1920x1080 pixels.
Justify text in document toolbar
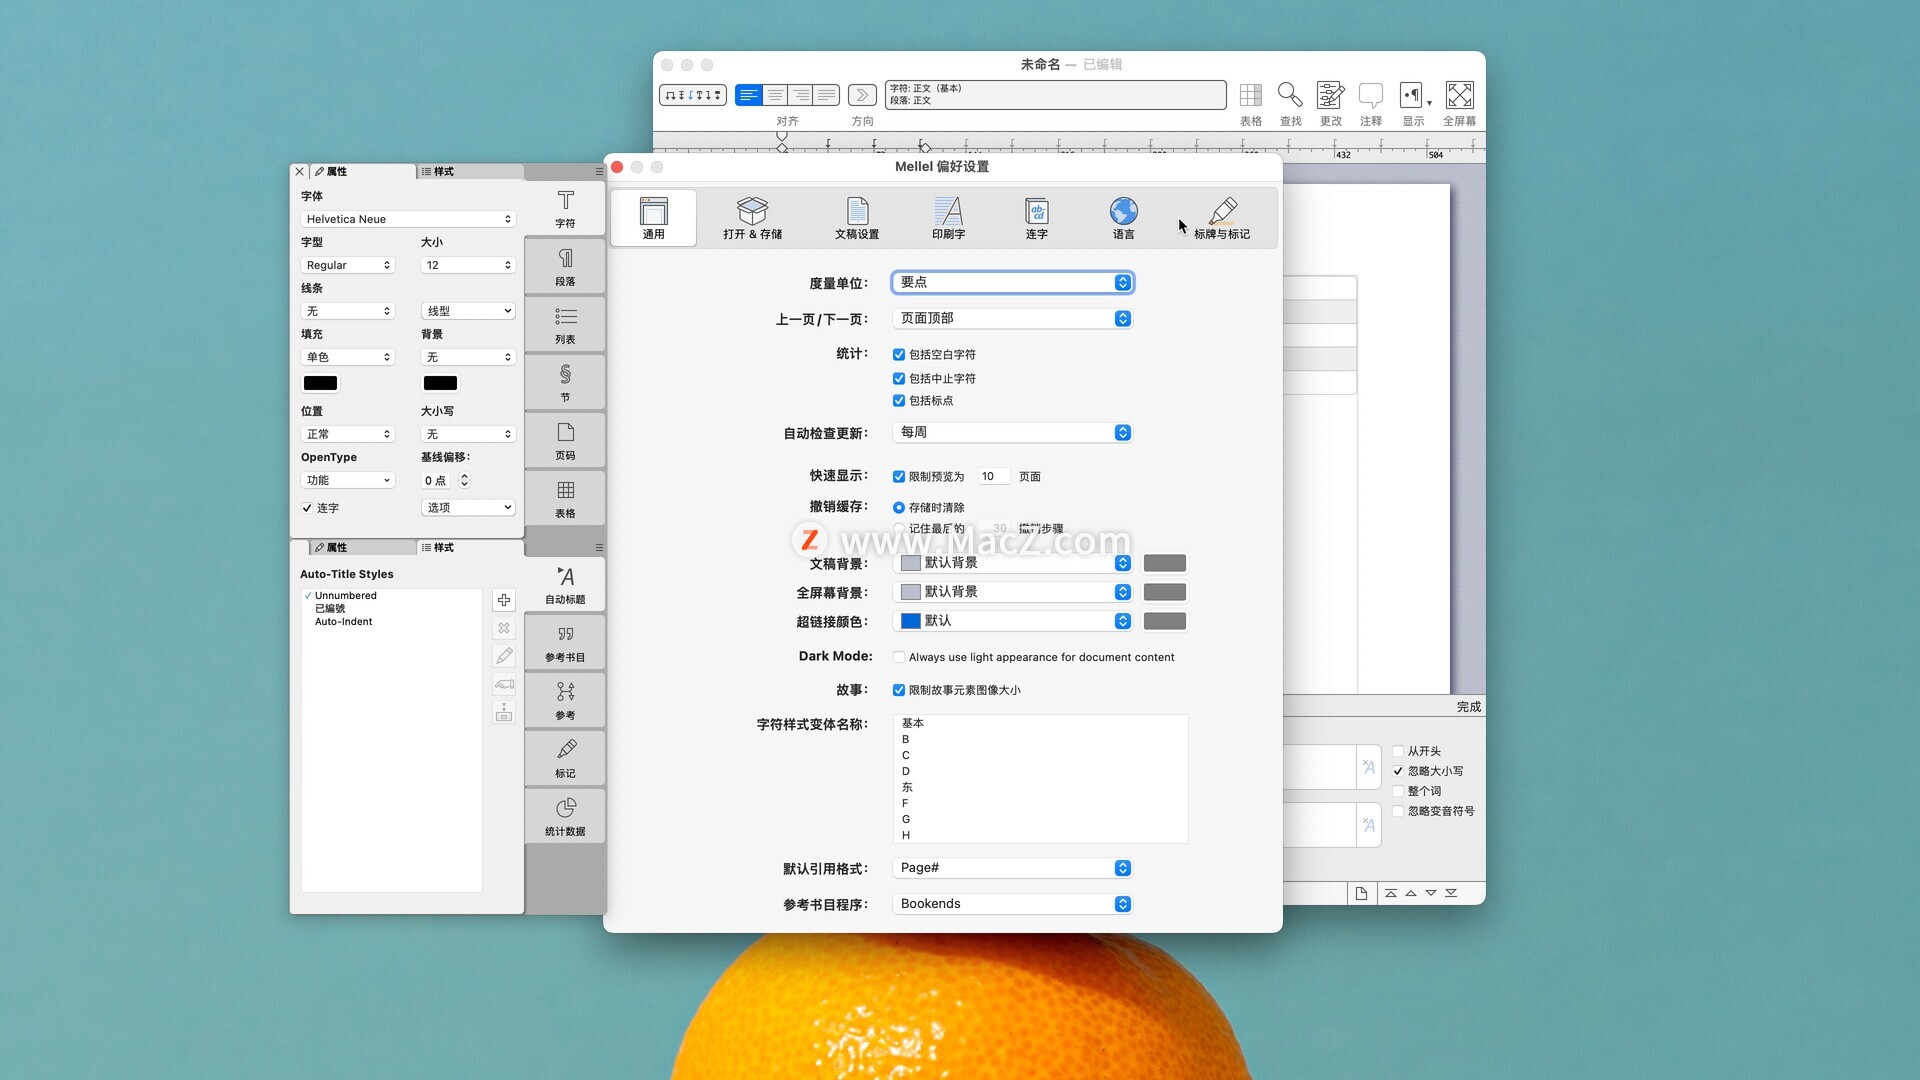tap(826, 95)
